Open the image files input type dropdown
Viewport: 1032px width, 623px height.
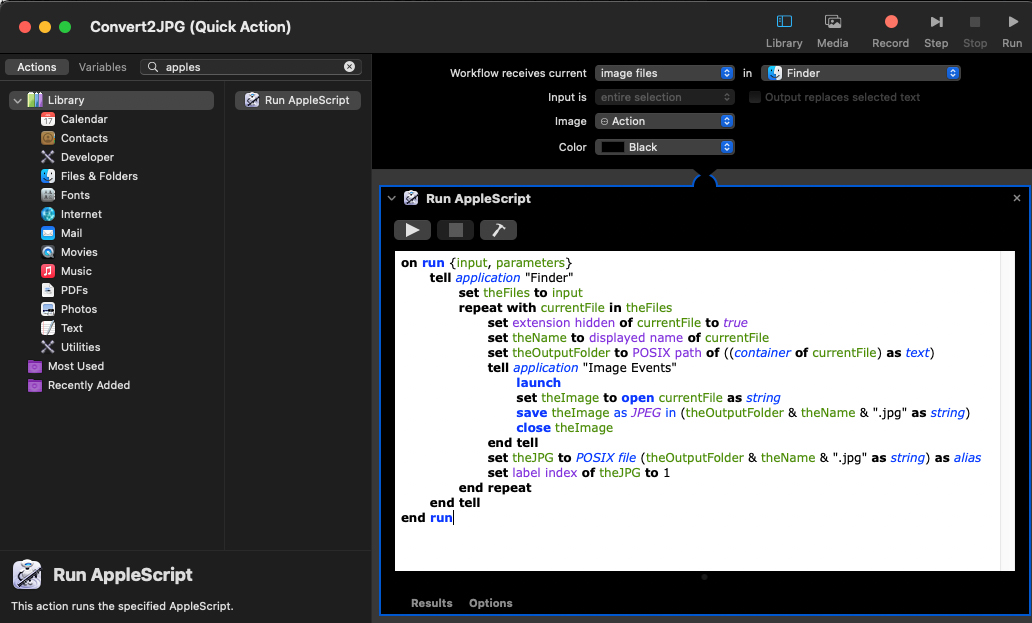click(664, 73)
